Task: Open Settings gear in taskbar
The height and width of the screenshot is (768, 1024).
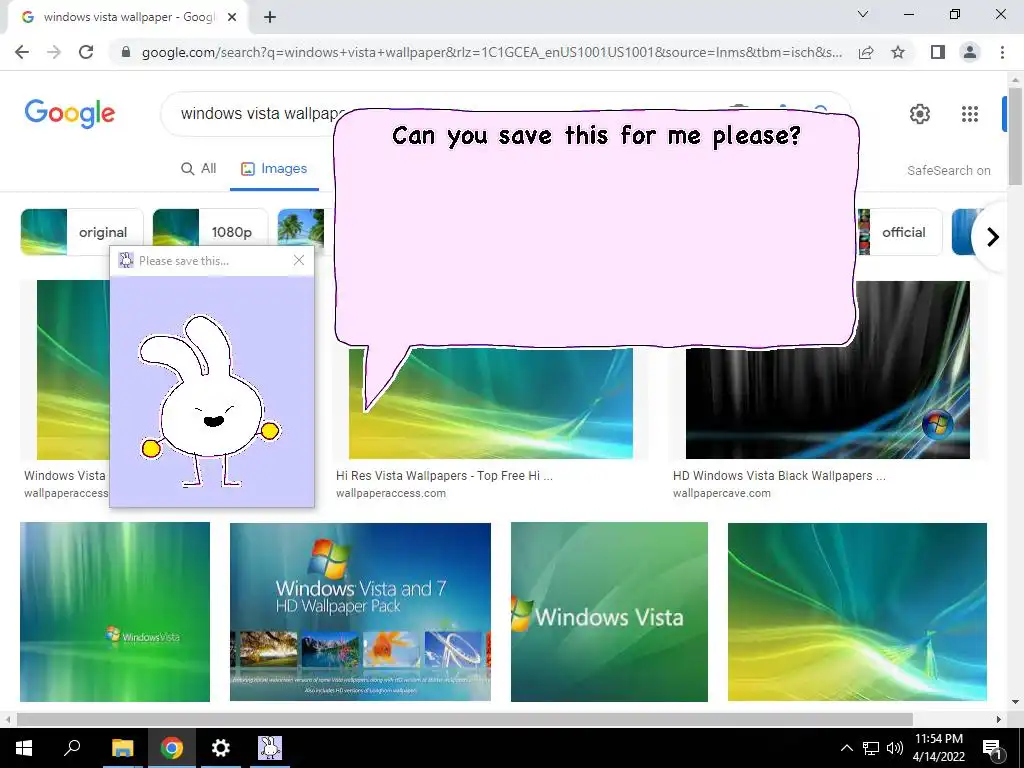Action: [x=221, y=748]
